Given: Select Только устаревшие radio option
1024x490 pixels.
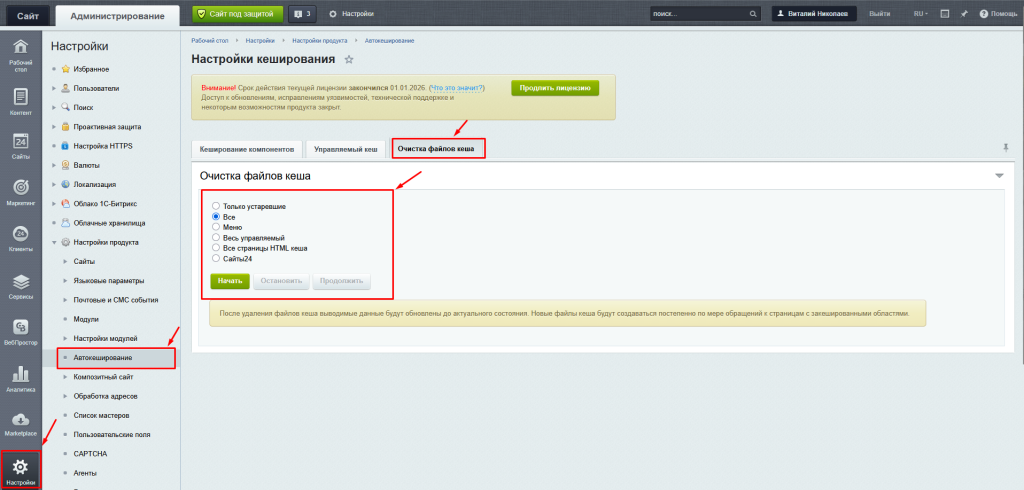Looking at the screenshot, I should (x=216, y=206).
